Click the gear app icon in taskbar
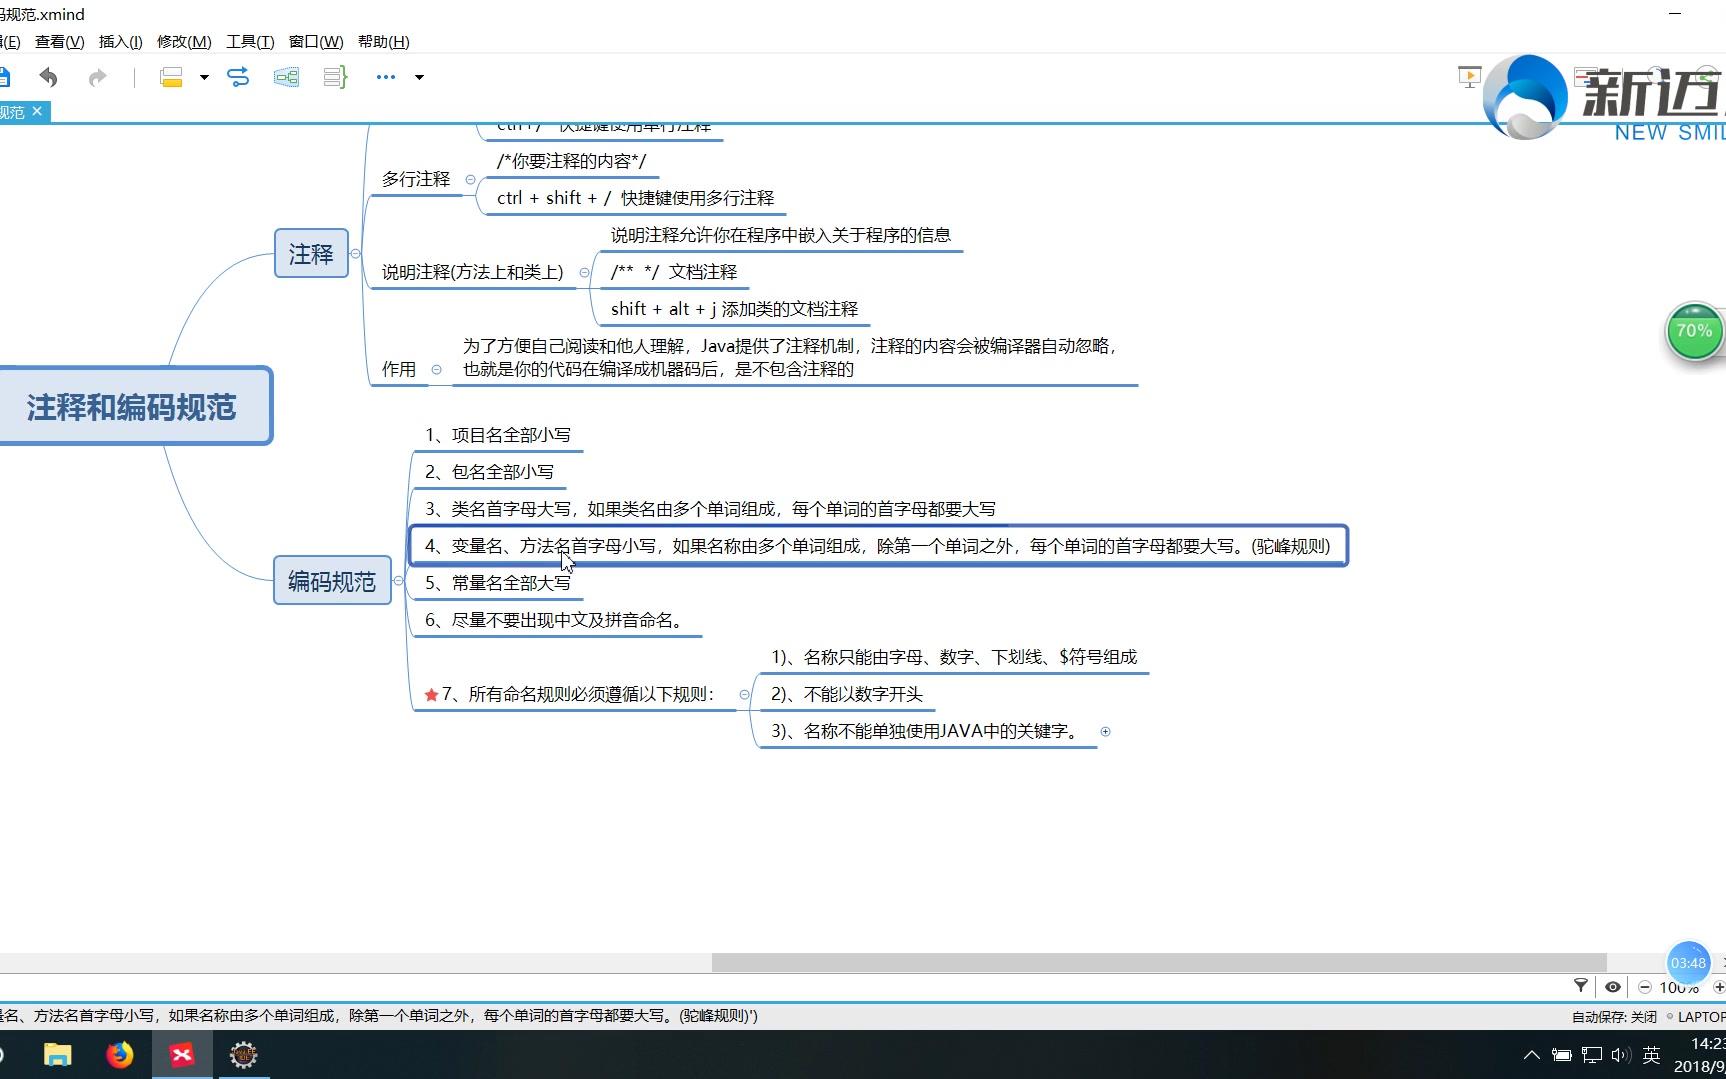Screen dimensions: 1726x1079 (x=244, y=1055)
